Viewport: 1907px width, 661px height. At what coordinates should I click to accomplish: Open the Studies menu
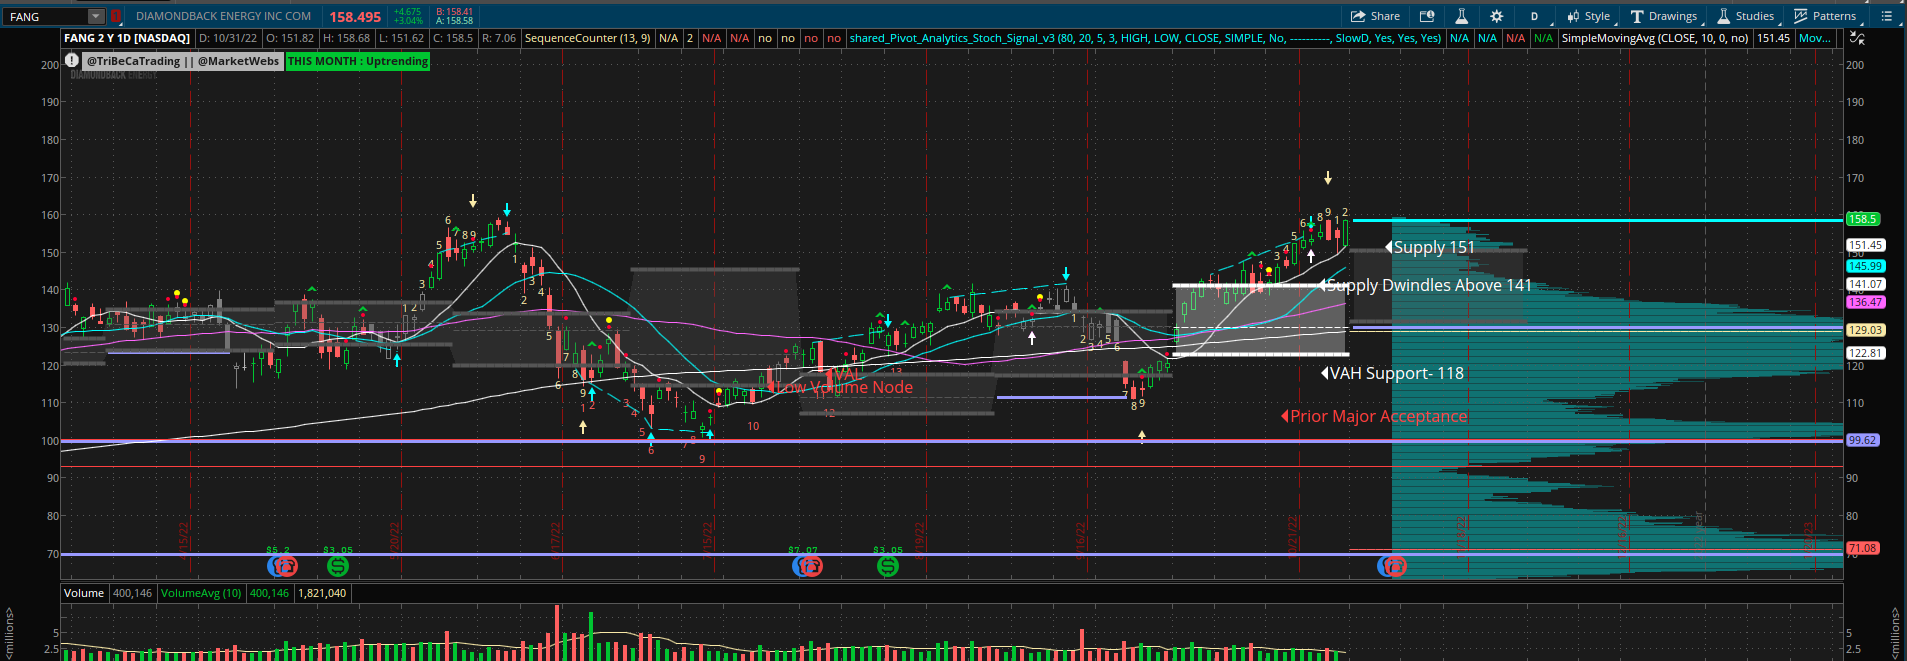pyautogui.click(x=1746, y=16)
